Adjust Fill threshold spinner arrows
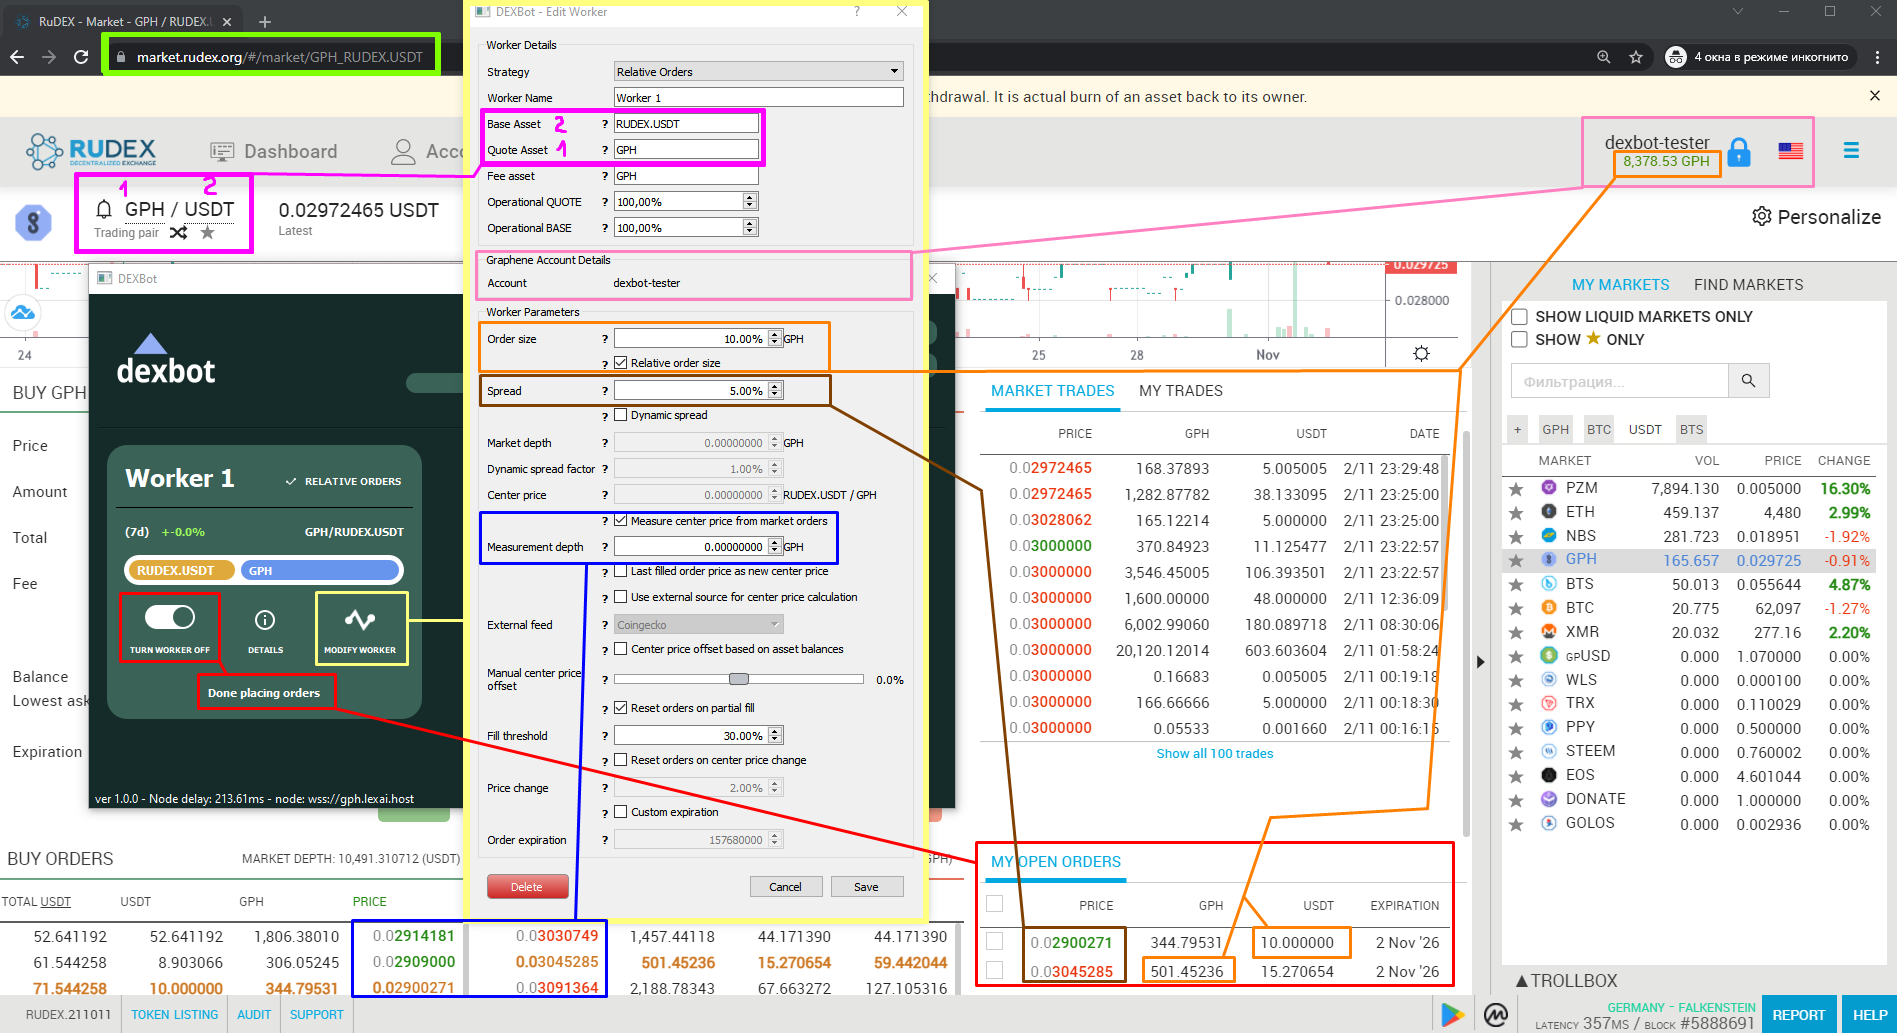 coord(774,736)
